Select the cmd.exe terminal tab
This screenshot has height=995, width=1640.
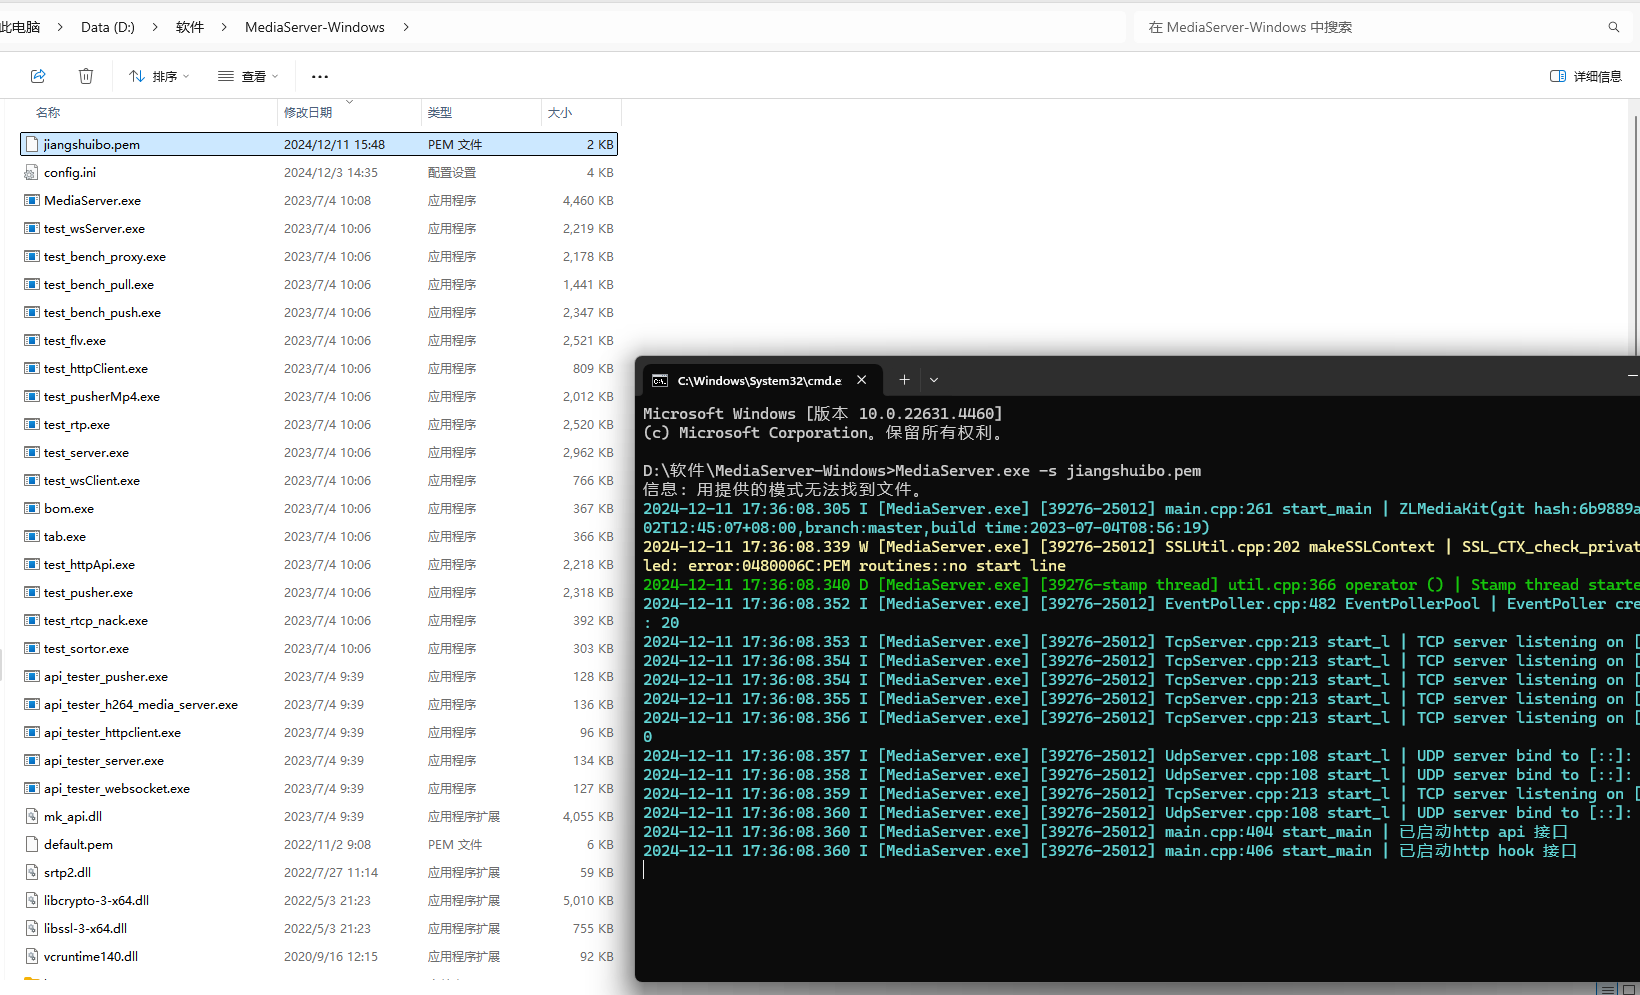[x=758, y=381]
